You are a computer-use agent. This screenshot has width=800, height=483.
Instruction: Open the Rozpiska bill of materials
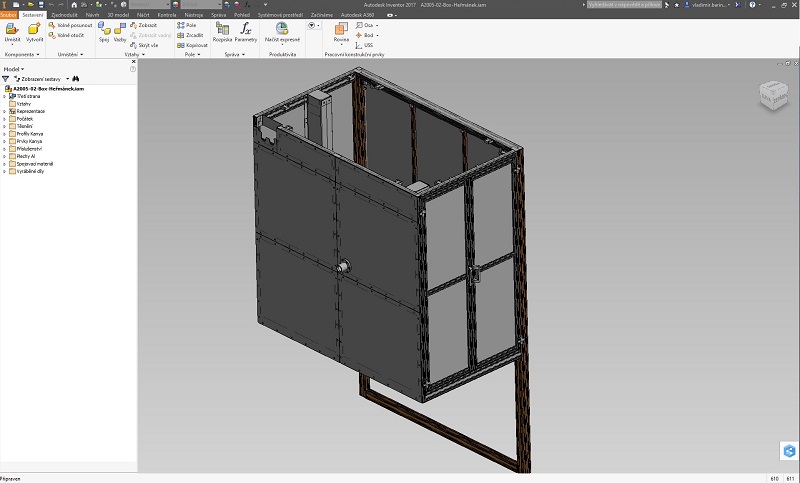click(221, 31)
